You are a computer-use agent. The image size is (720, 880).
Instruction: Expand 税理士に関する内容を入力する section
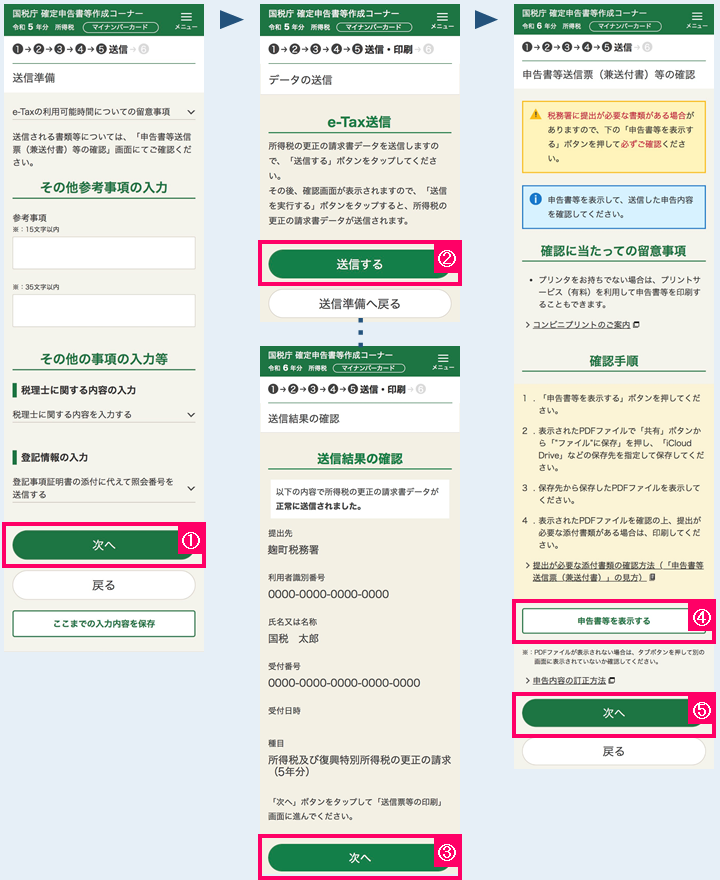click(104, 414)
